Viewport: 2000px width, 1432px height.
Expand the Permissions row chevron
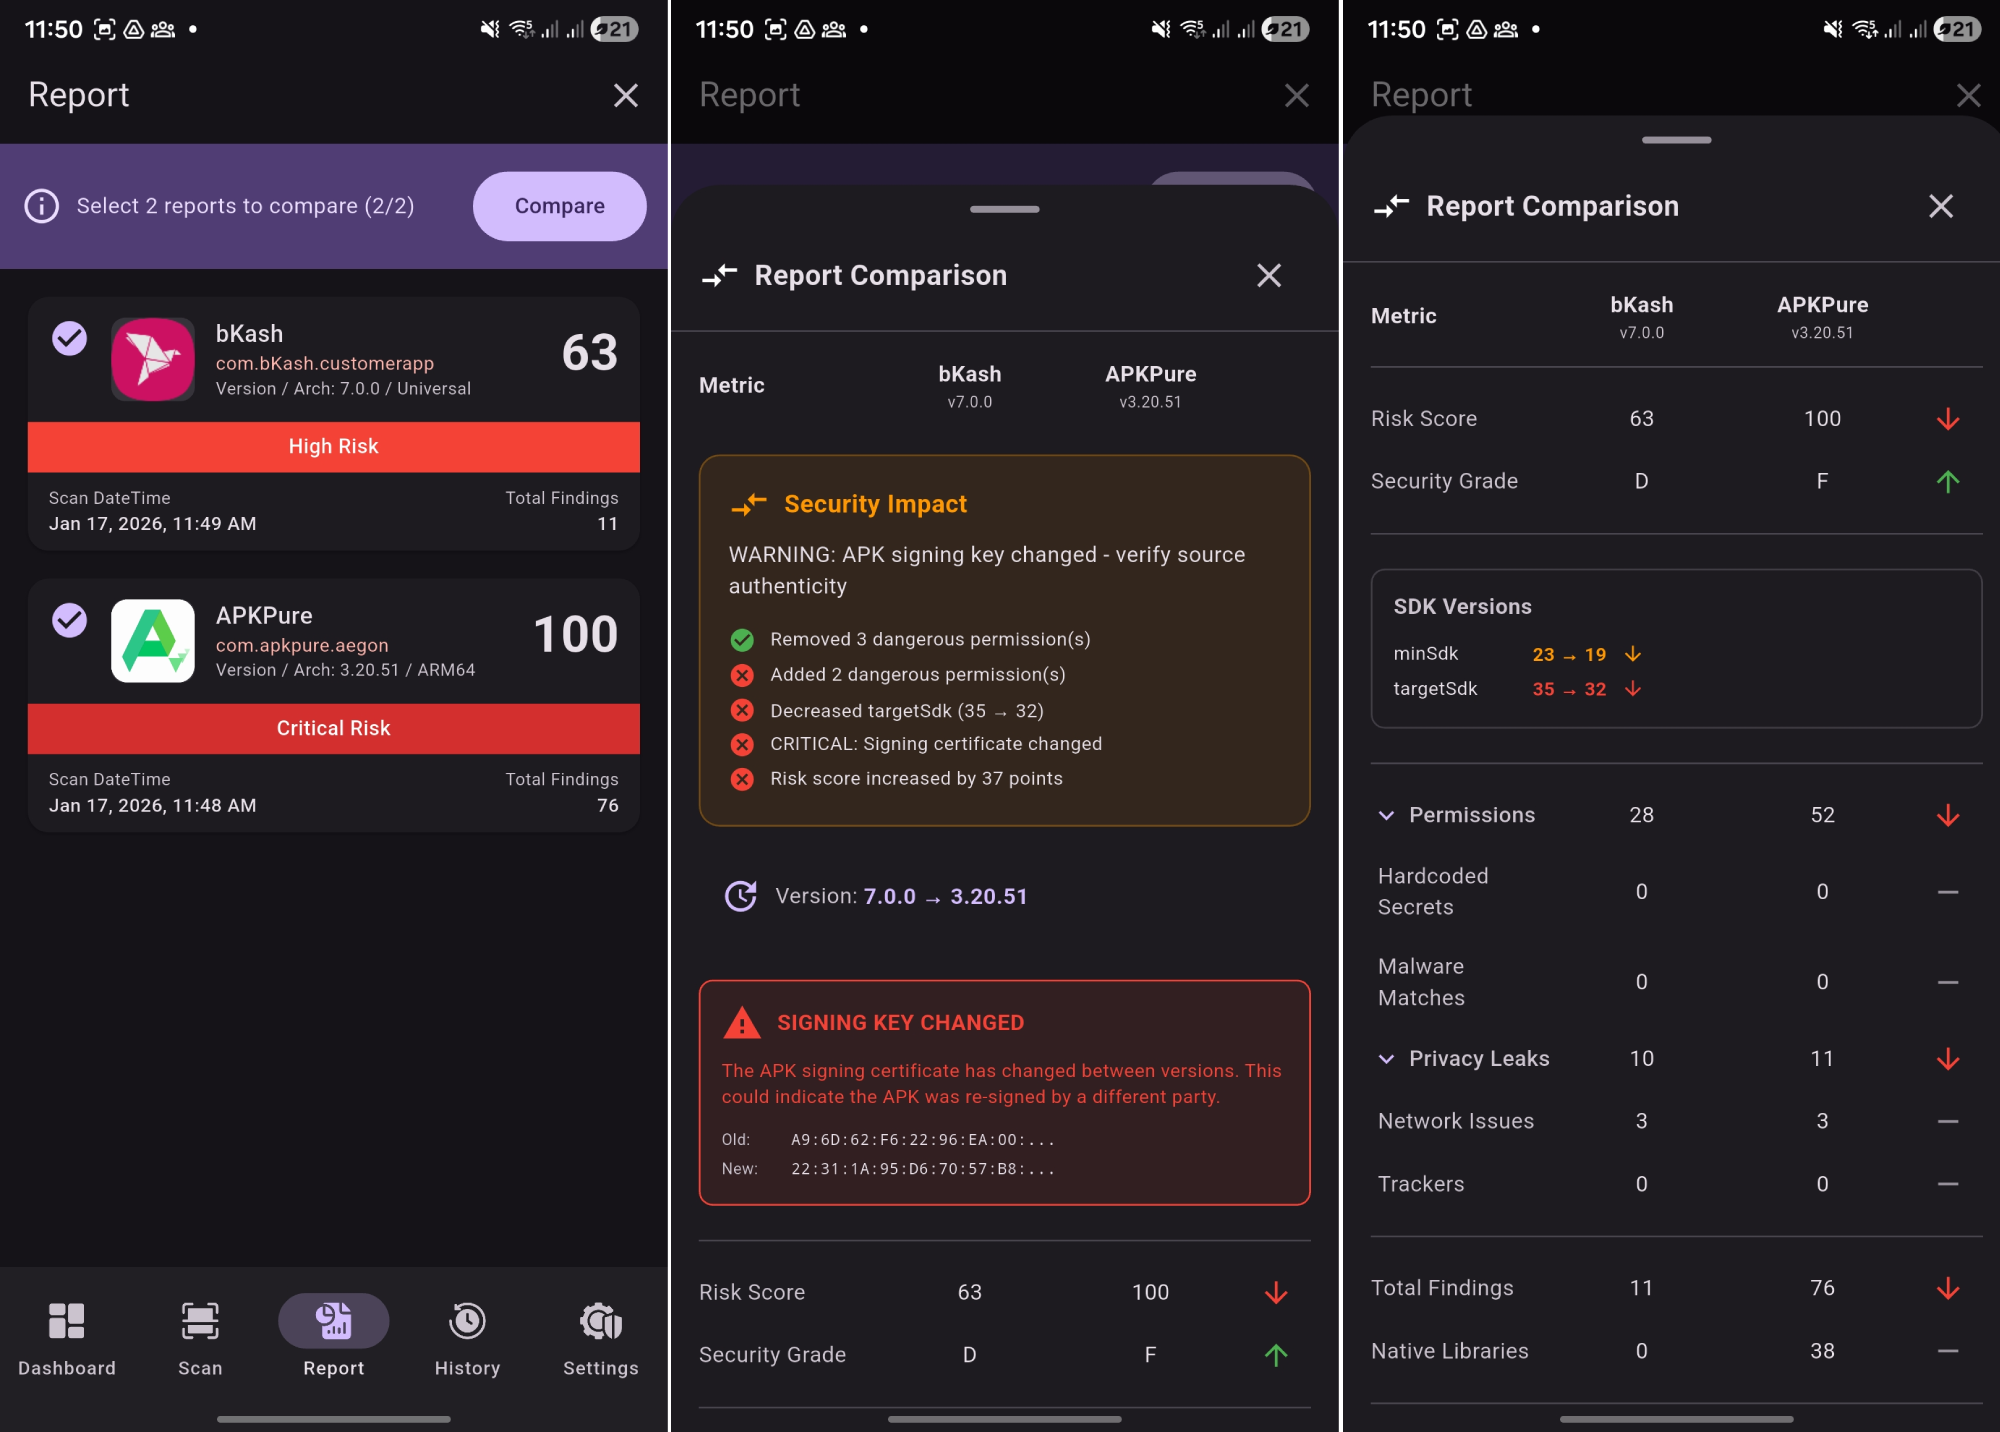point(1387,815)
